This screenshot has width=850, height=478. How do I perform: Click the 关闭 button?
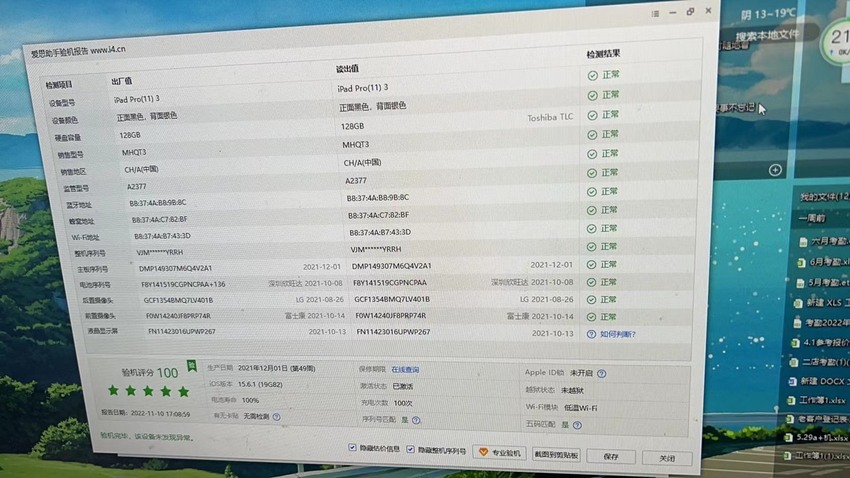pos(667,458)
